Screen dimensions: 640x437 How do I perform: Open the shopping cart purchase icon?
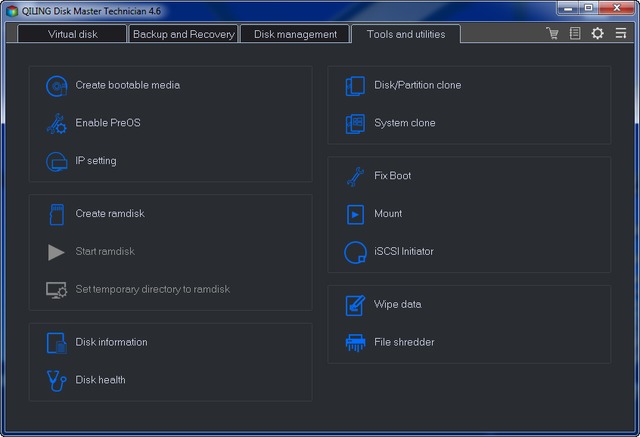tap(552, 34)
